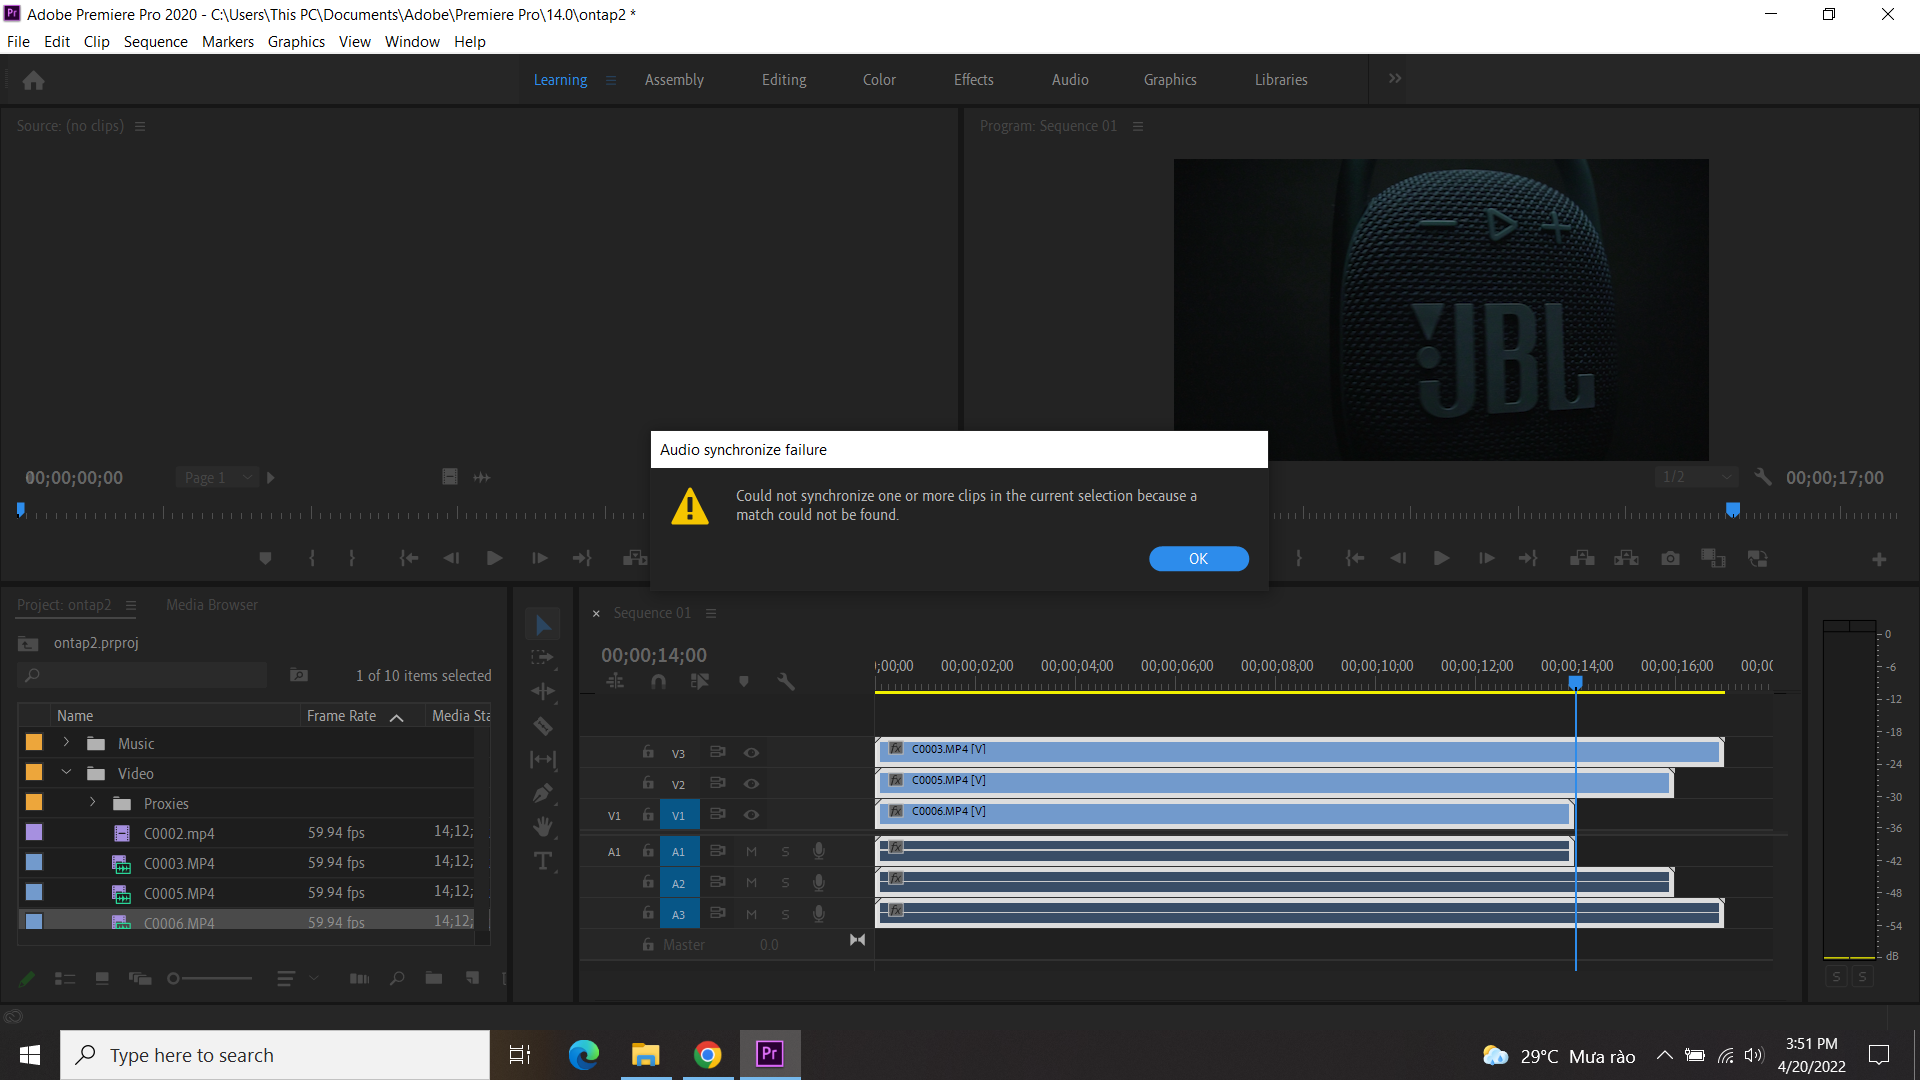Screen dimensions: 1920x1080
Task: Click Automate to Sequence icon
Action: point(359,979)
